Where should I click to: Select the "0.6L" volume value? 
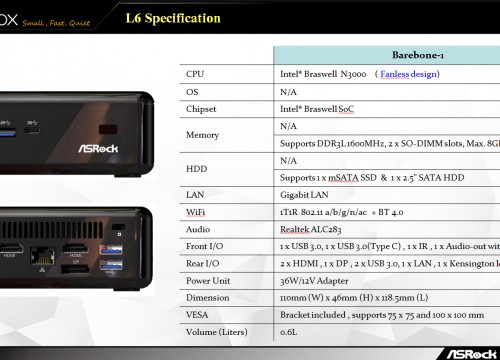click(289, 332)
